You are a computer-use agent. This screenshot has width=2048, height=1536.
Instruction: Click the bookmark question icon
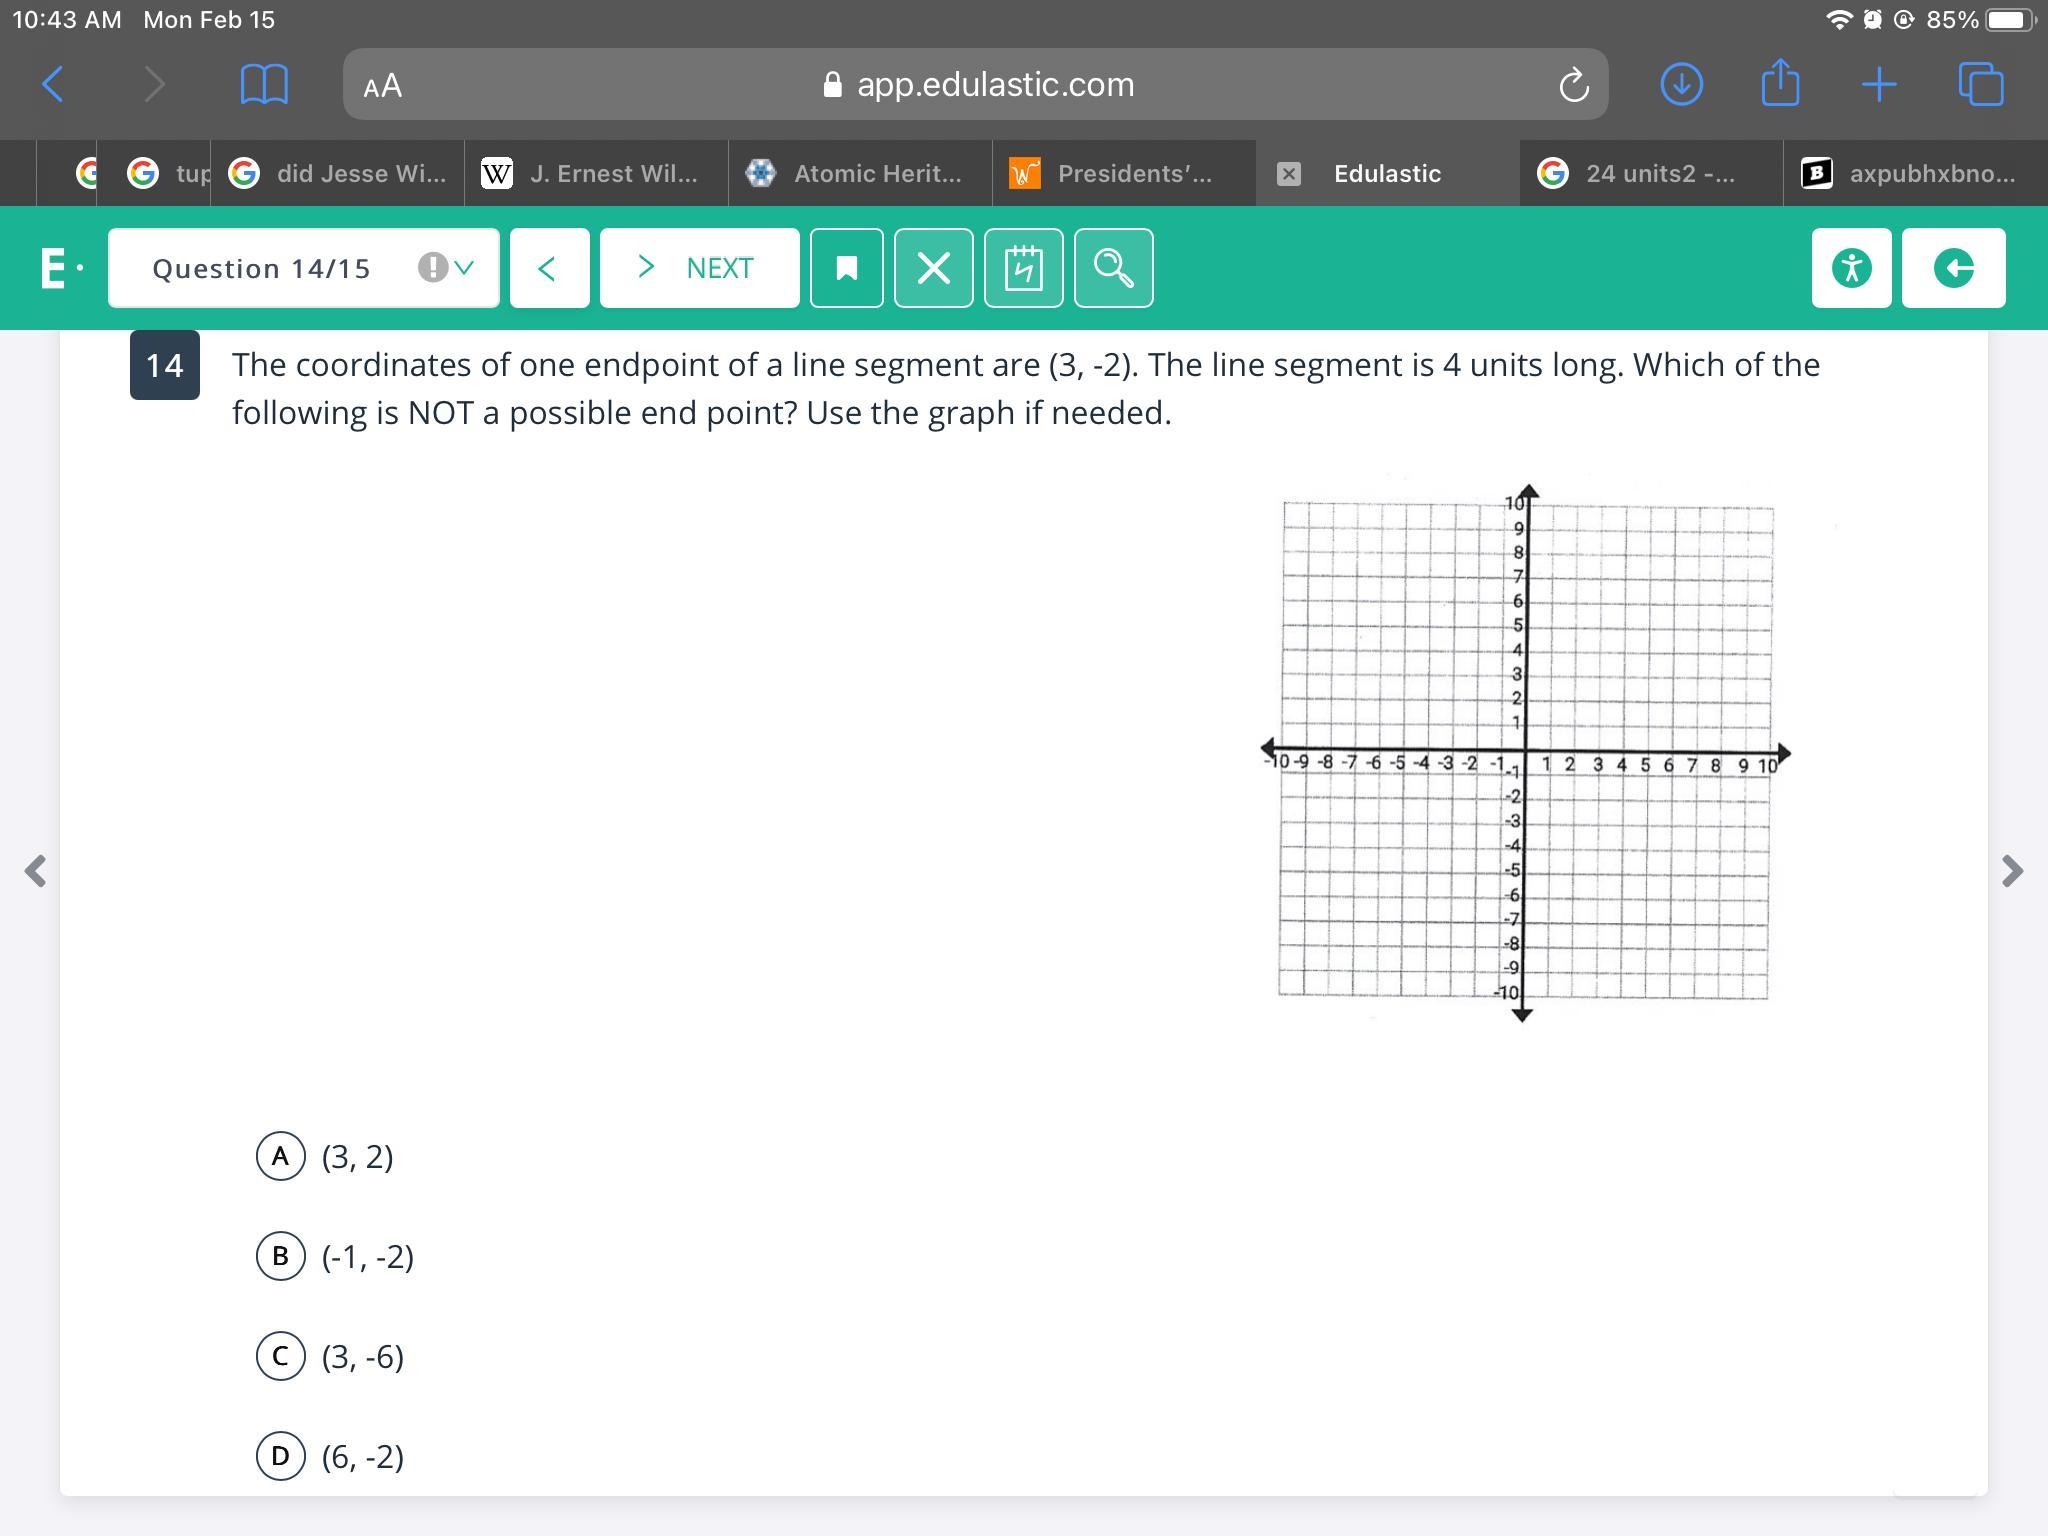tap(846, 268)
